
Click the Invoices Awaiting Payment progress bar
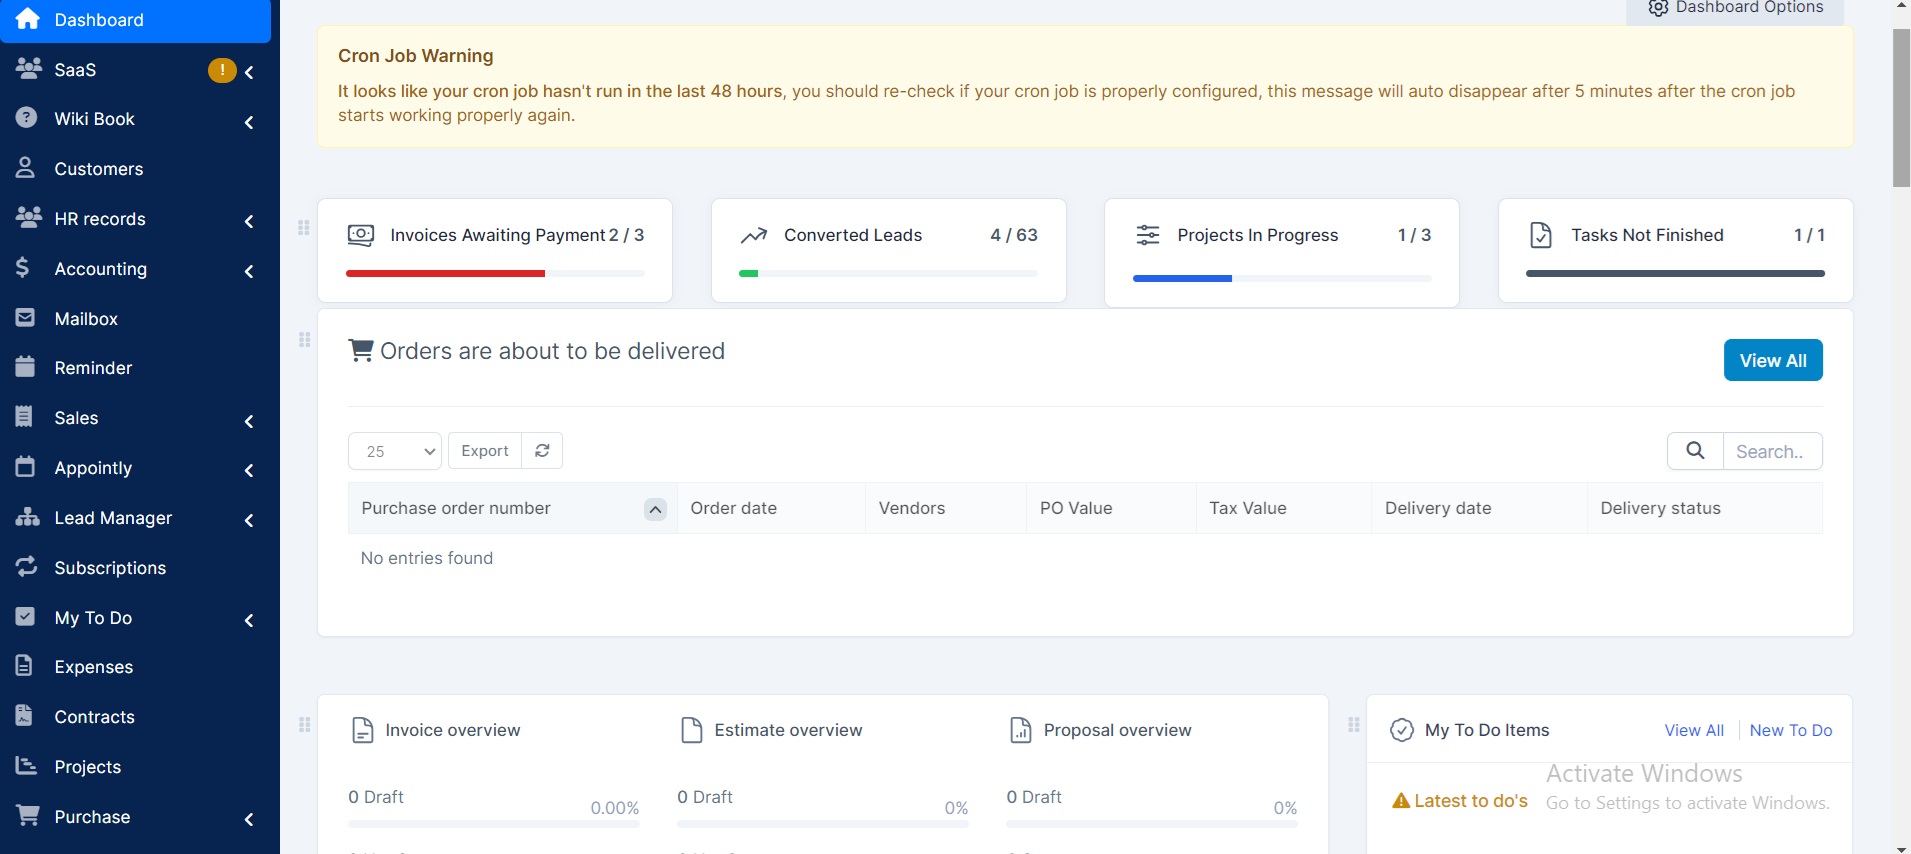pos(495,273)
